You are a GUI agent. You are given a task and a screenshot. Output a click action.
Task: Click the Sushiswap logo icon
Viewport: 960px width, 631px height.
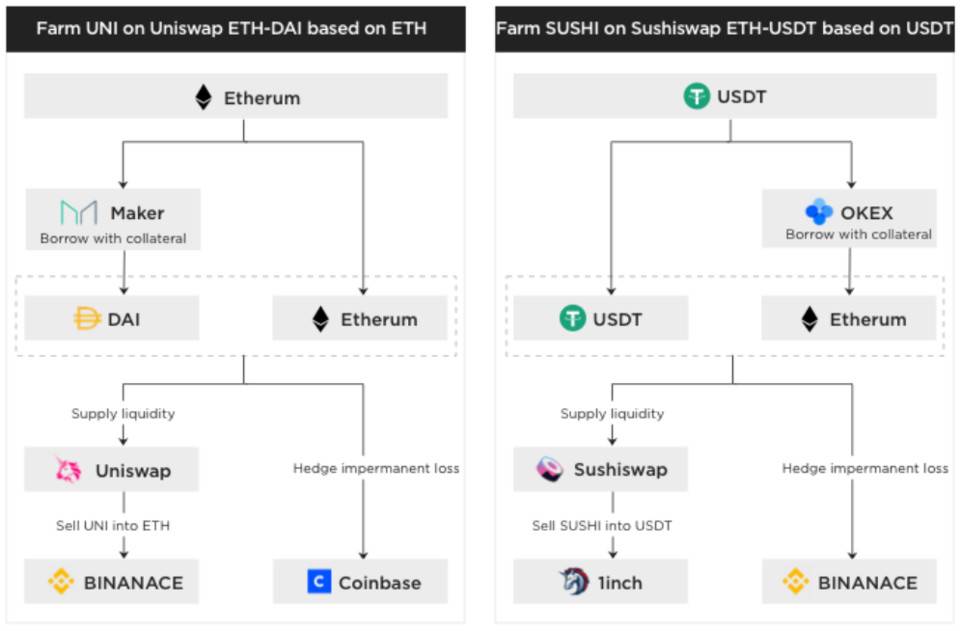[550, 469]
